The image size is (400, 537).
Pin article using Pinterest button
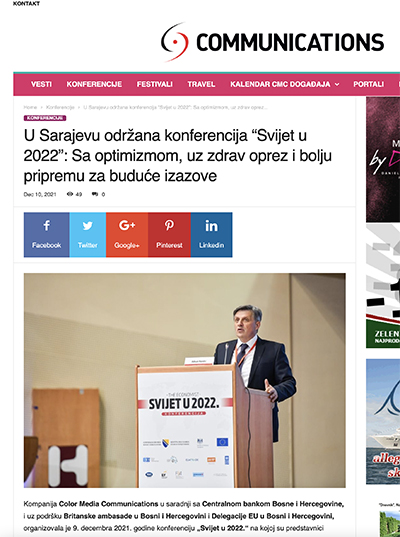click(169, 235)
